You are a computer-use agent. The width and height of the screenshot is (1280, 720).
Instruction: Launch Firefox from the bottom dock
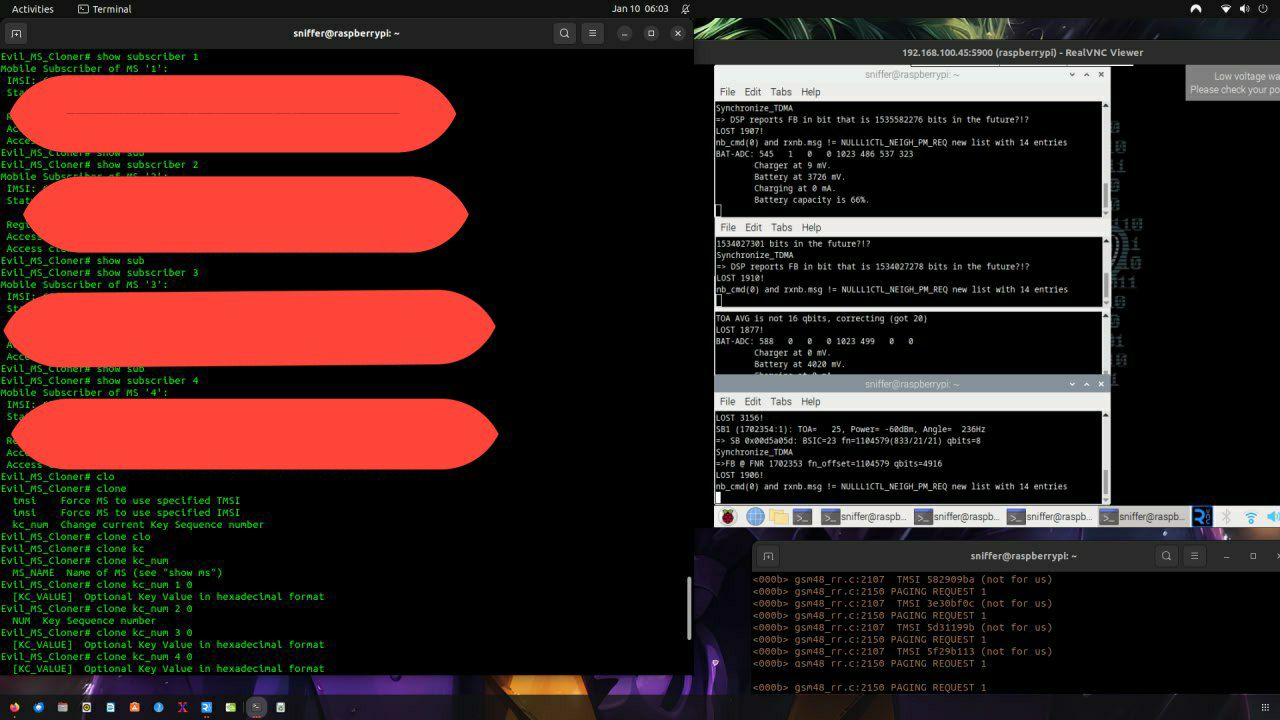point(14,707)
